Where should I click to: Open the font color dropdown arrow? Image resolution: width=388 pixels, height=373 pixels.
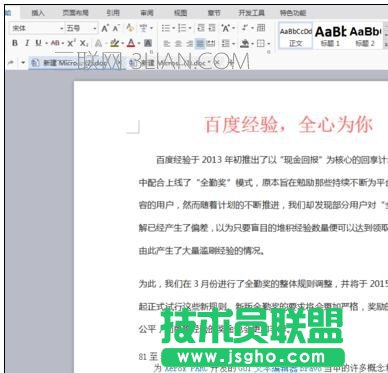click(x=139, y=43)
